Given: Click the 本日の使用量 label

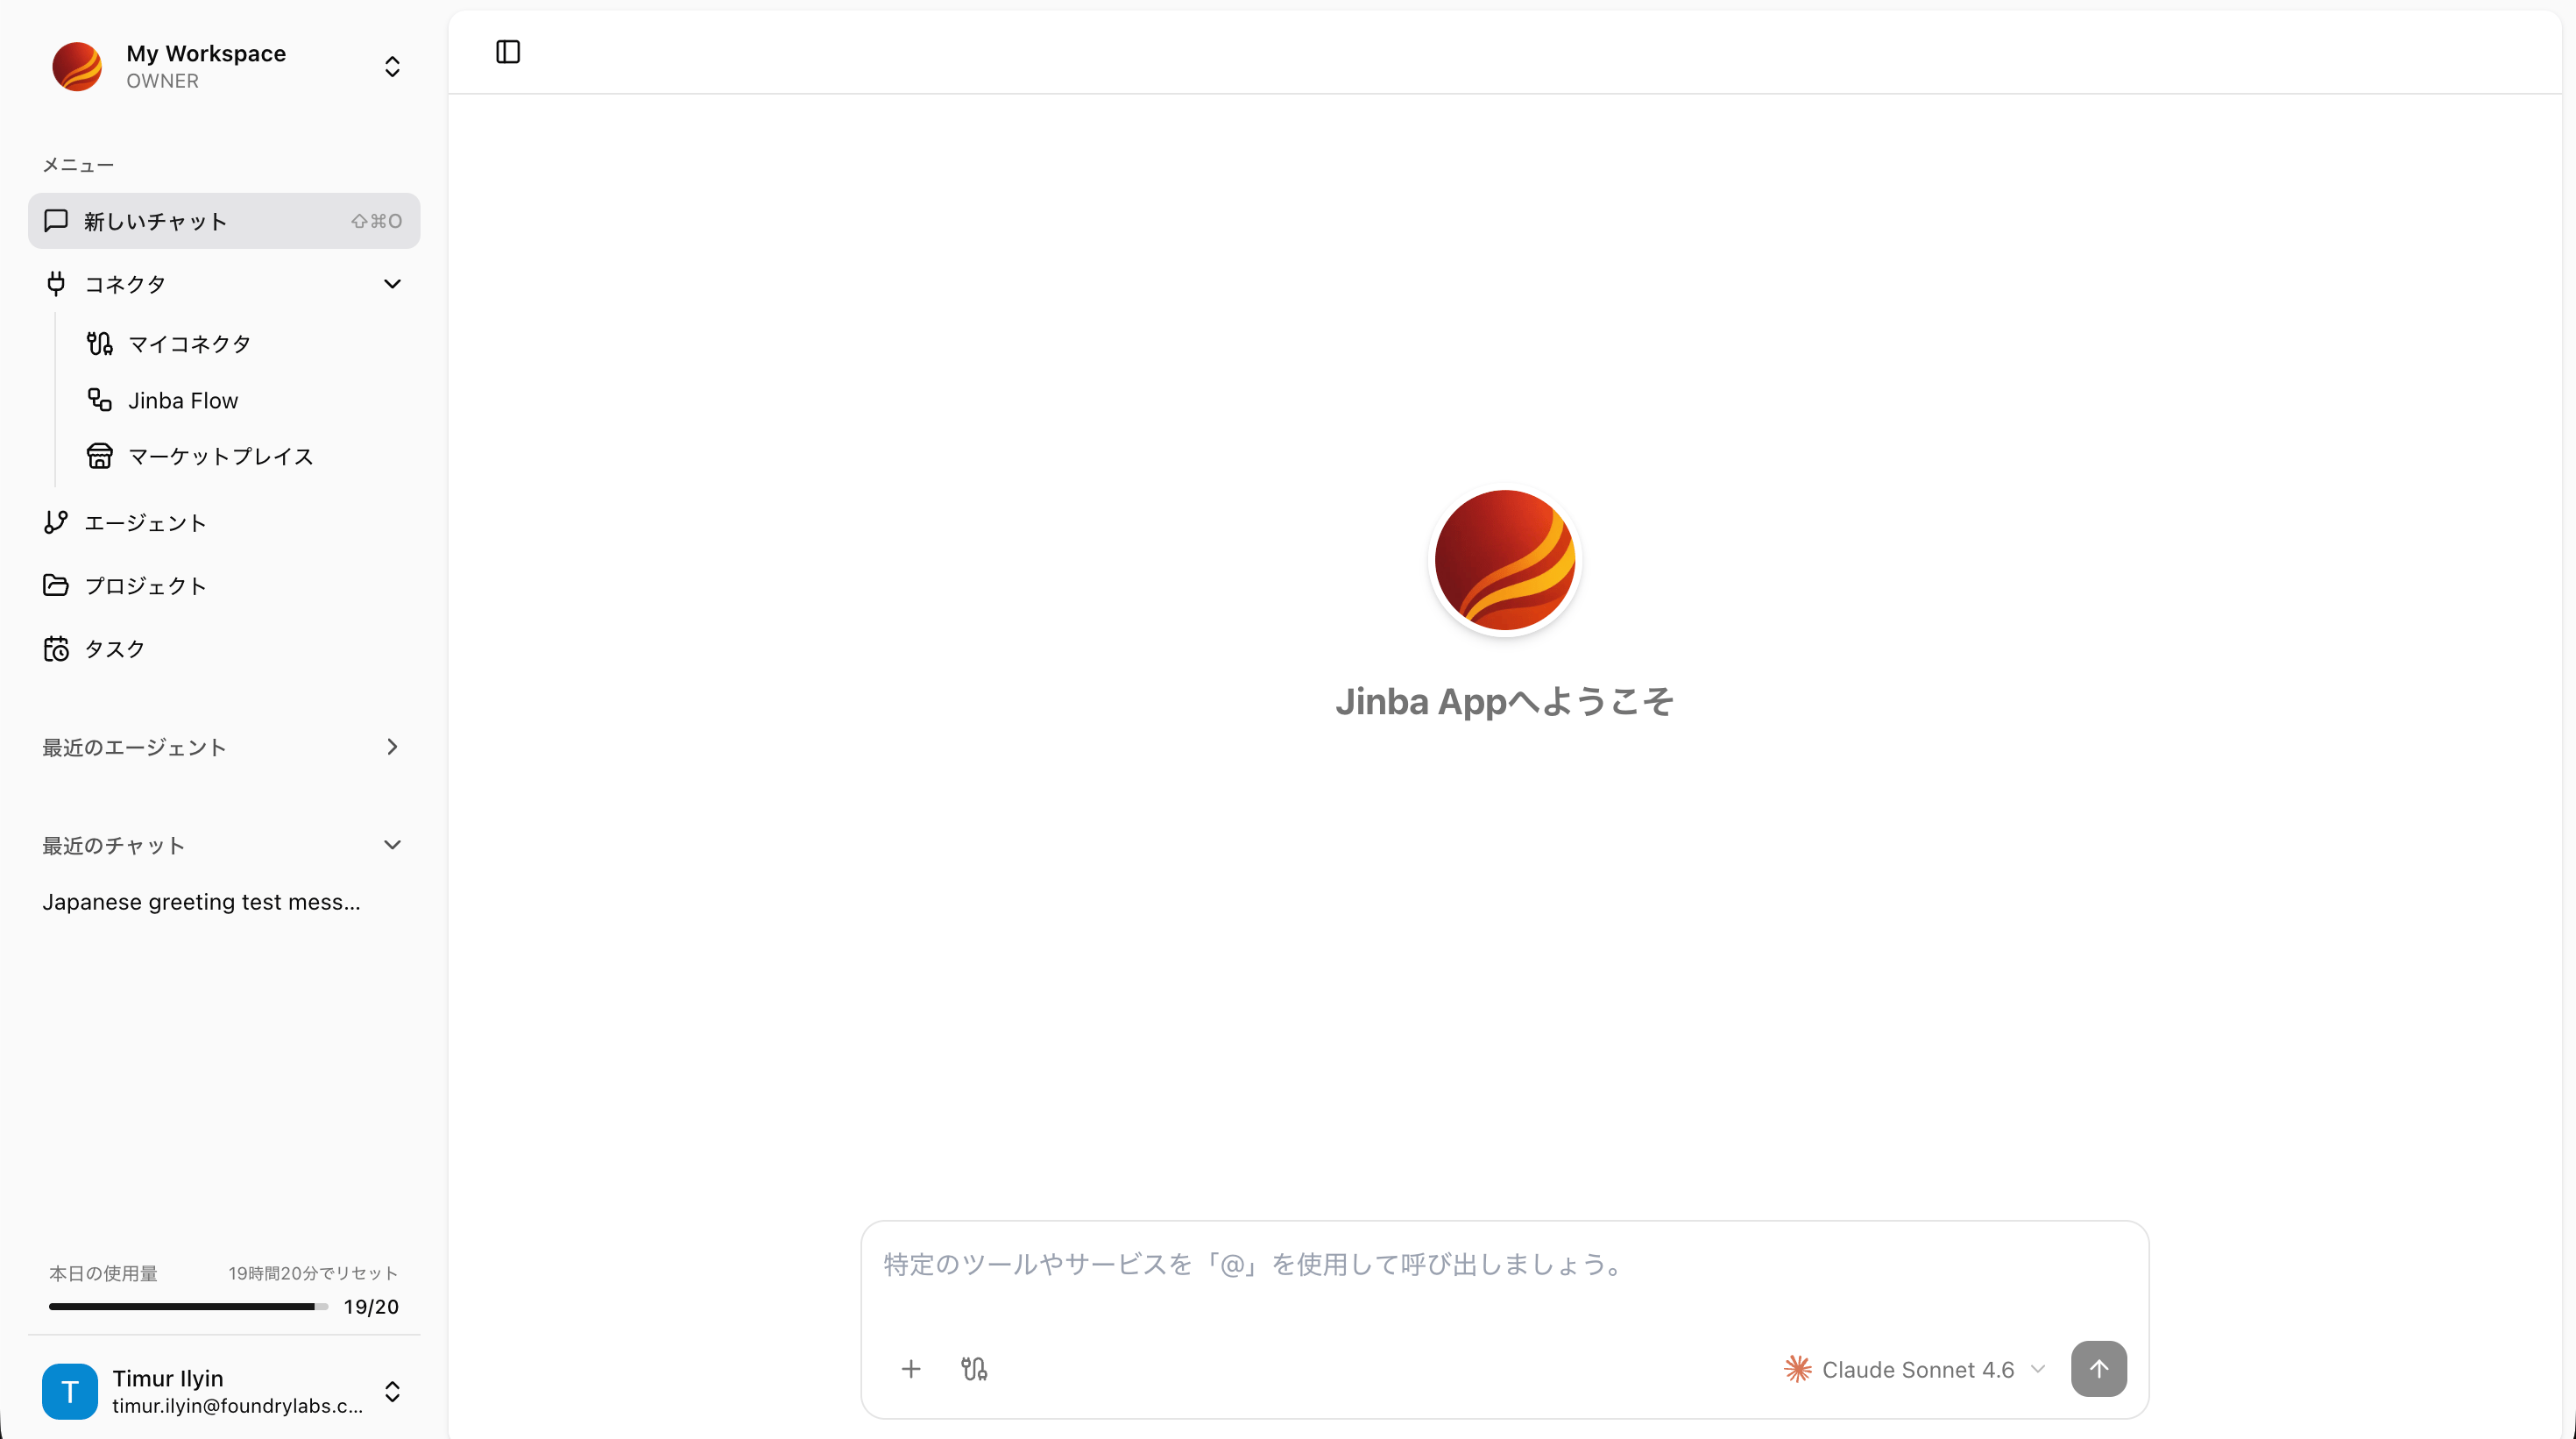Looking at the screenshot, I should pos(104,1273).
